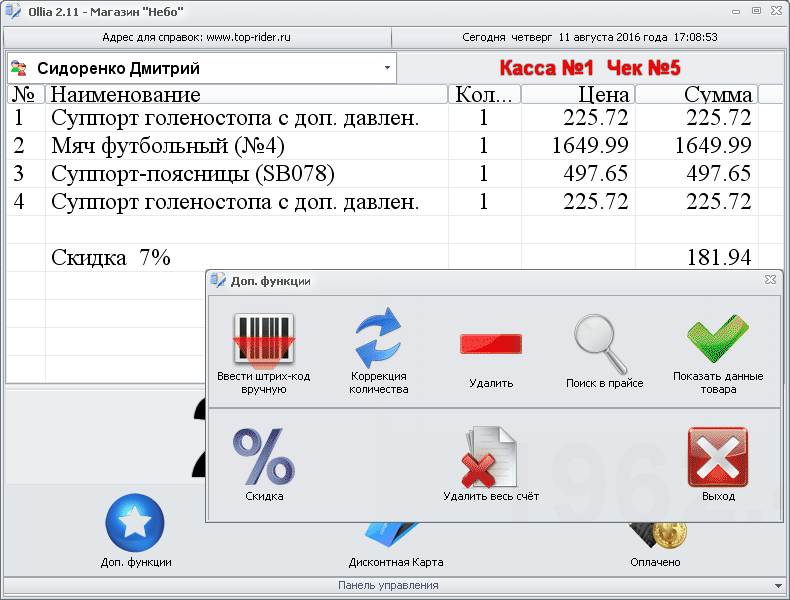Click the cashier user icon
Screen dimensions: 790x600
19,68
